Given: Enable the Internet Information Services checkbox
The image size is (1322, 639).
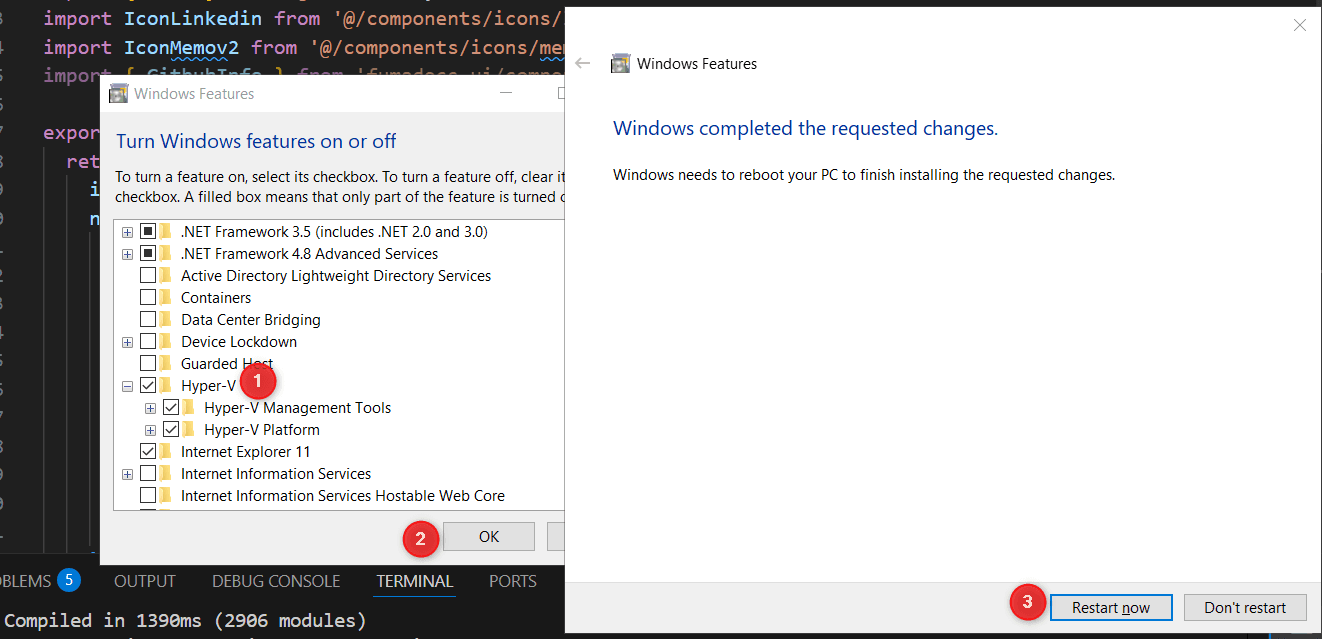Looking at the screenshot, I should pos(148,474).
